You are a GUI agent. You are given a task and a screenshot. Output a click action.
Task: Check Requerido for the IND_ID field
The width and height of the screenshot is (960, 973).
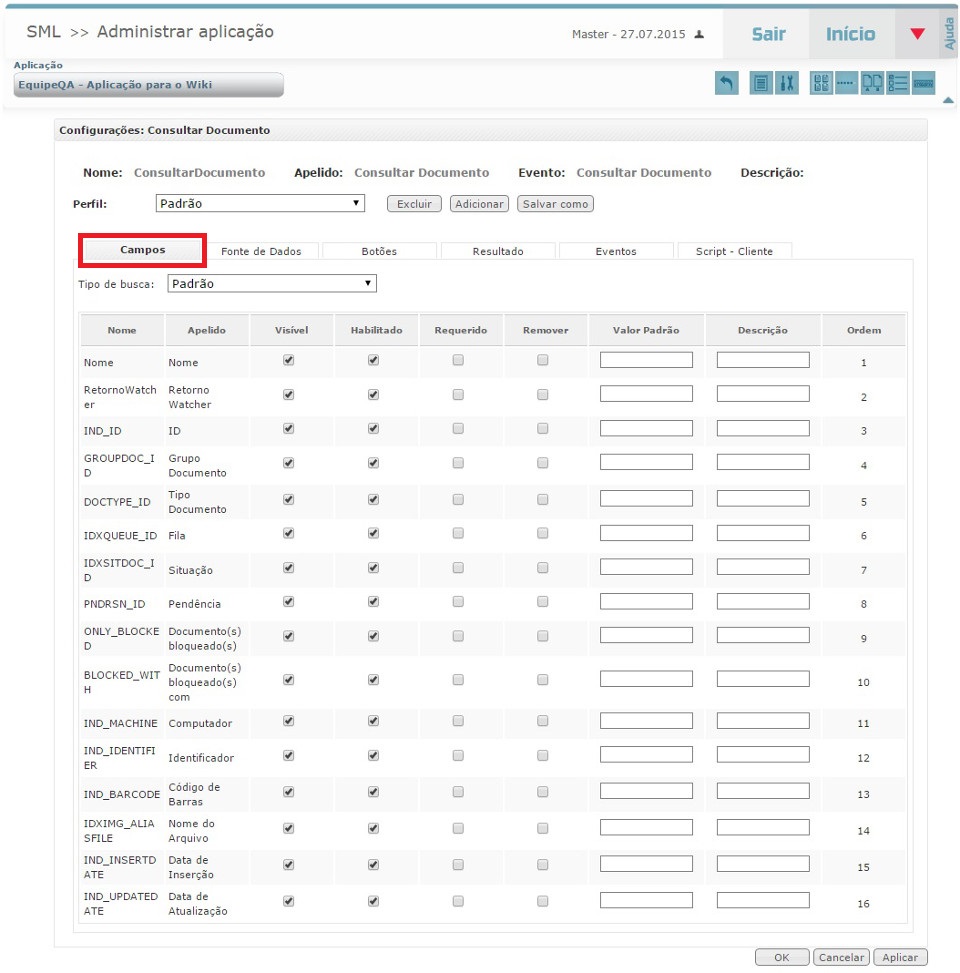point(458,429)
